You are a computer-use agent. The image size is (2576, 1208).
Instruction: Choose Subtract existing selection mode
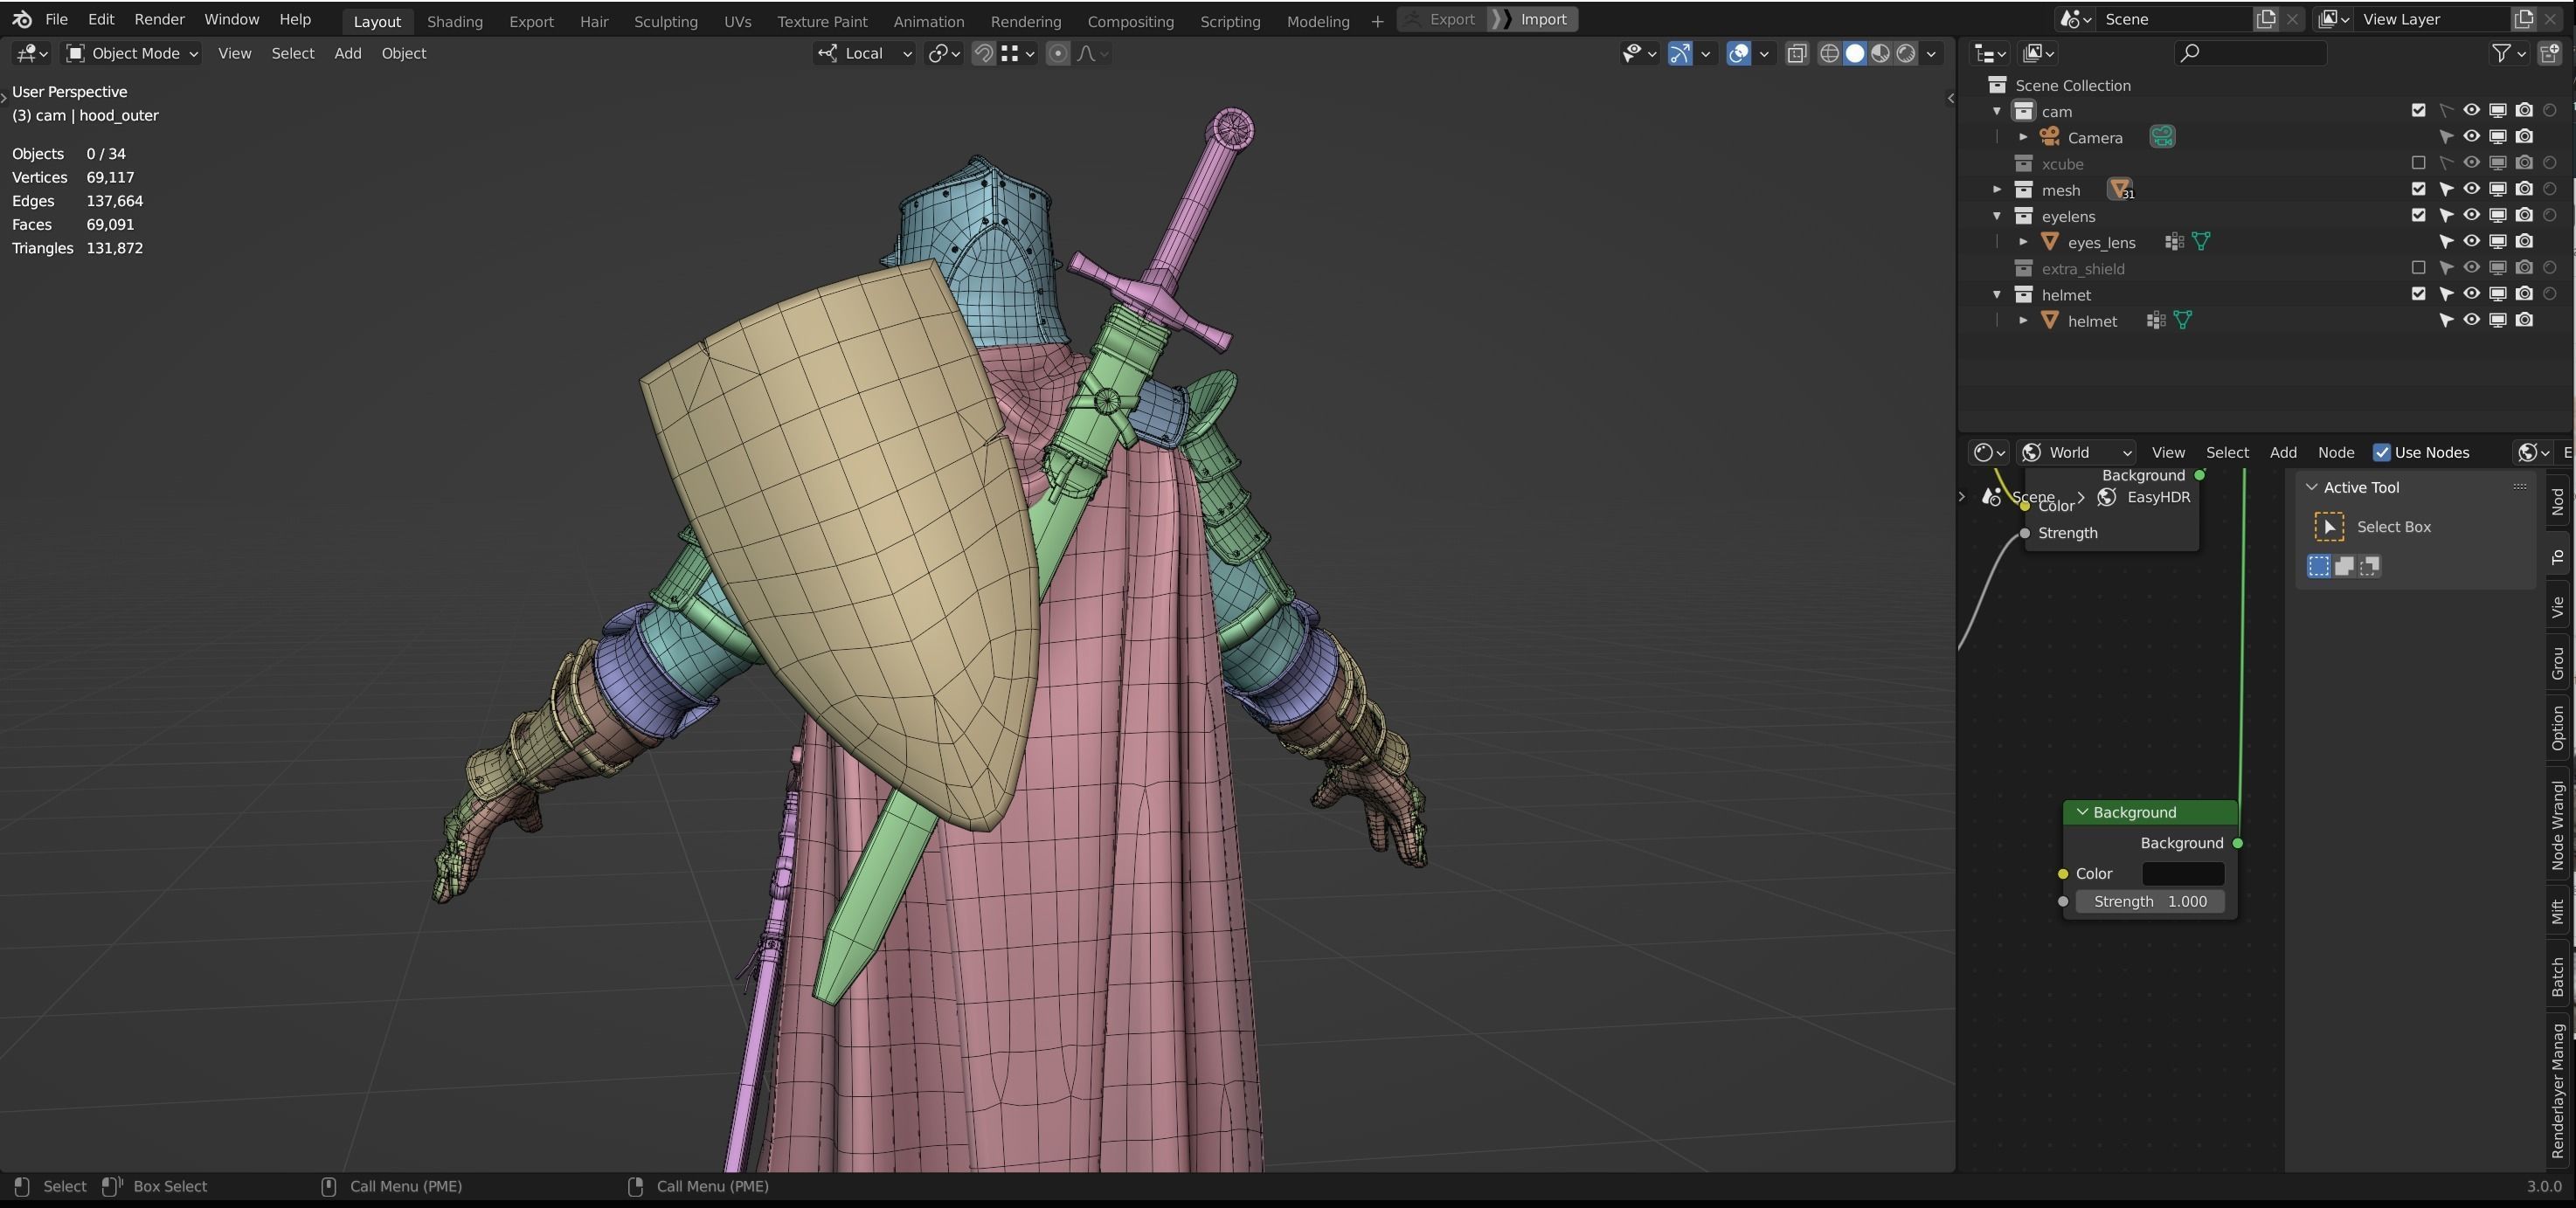[x=2369, y=566]
